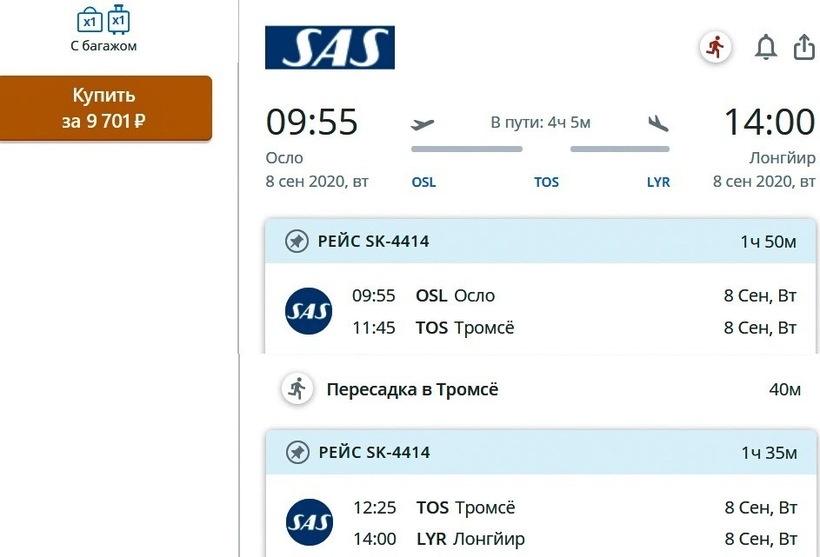Click the blue OSL airport code
This screenshot has height=557, width=820.
424,182
